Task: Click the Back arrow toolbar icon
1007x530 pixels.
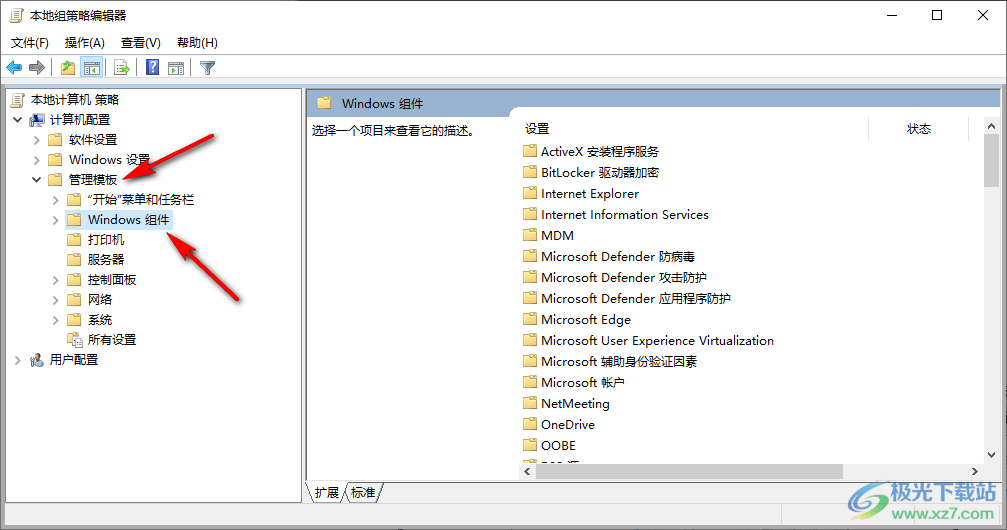Action: (x=14, y=68)
